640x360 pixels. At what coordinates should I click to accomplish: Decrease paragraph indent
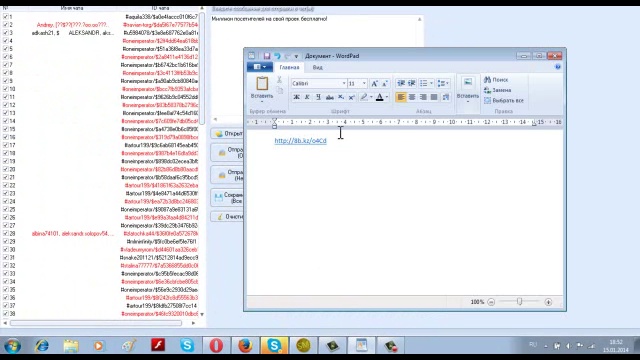tap(401, 83)
